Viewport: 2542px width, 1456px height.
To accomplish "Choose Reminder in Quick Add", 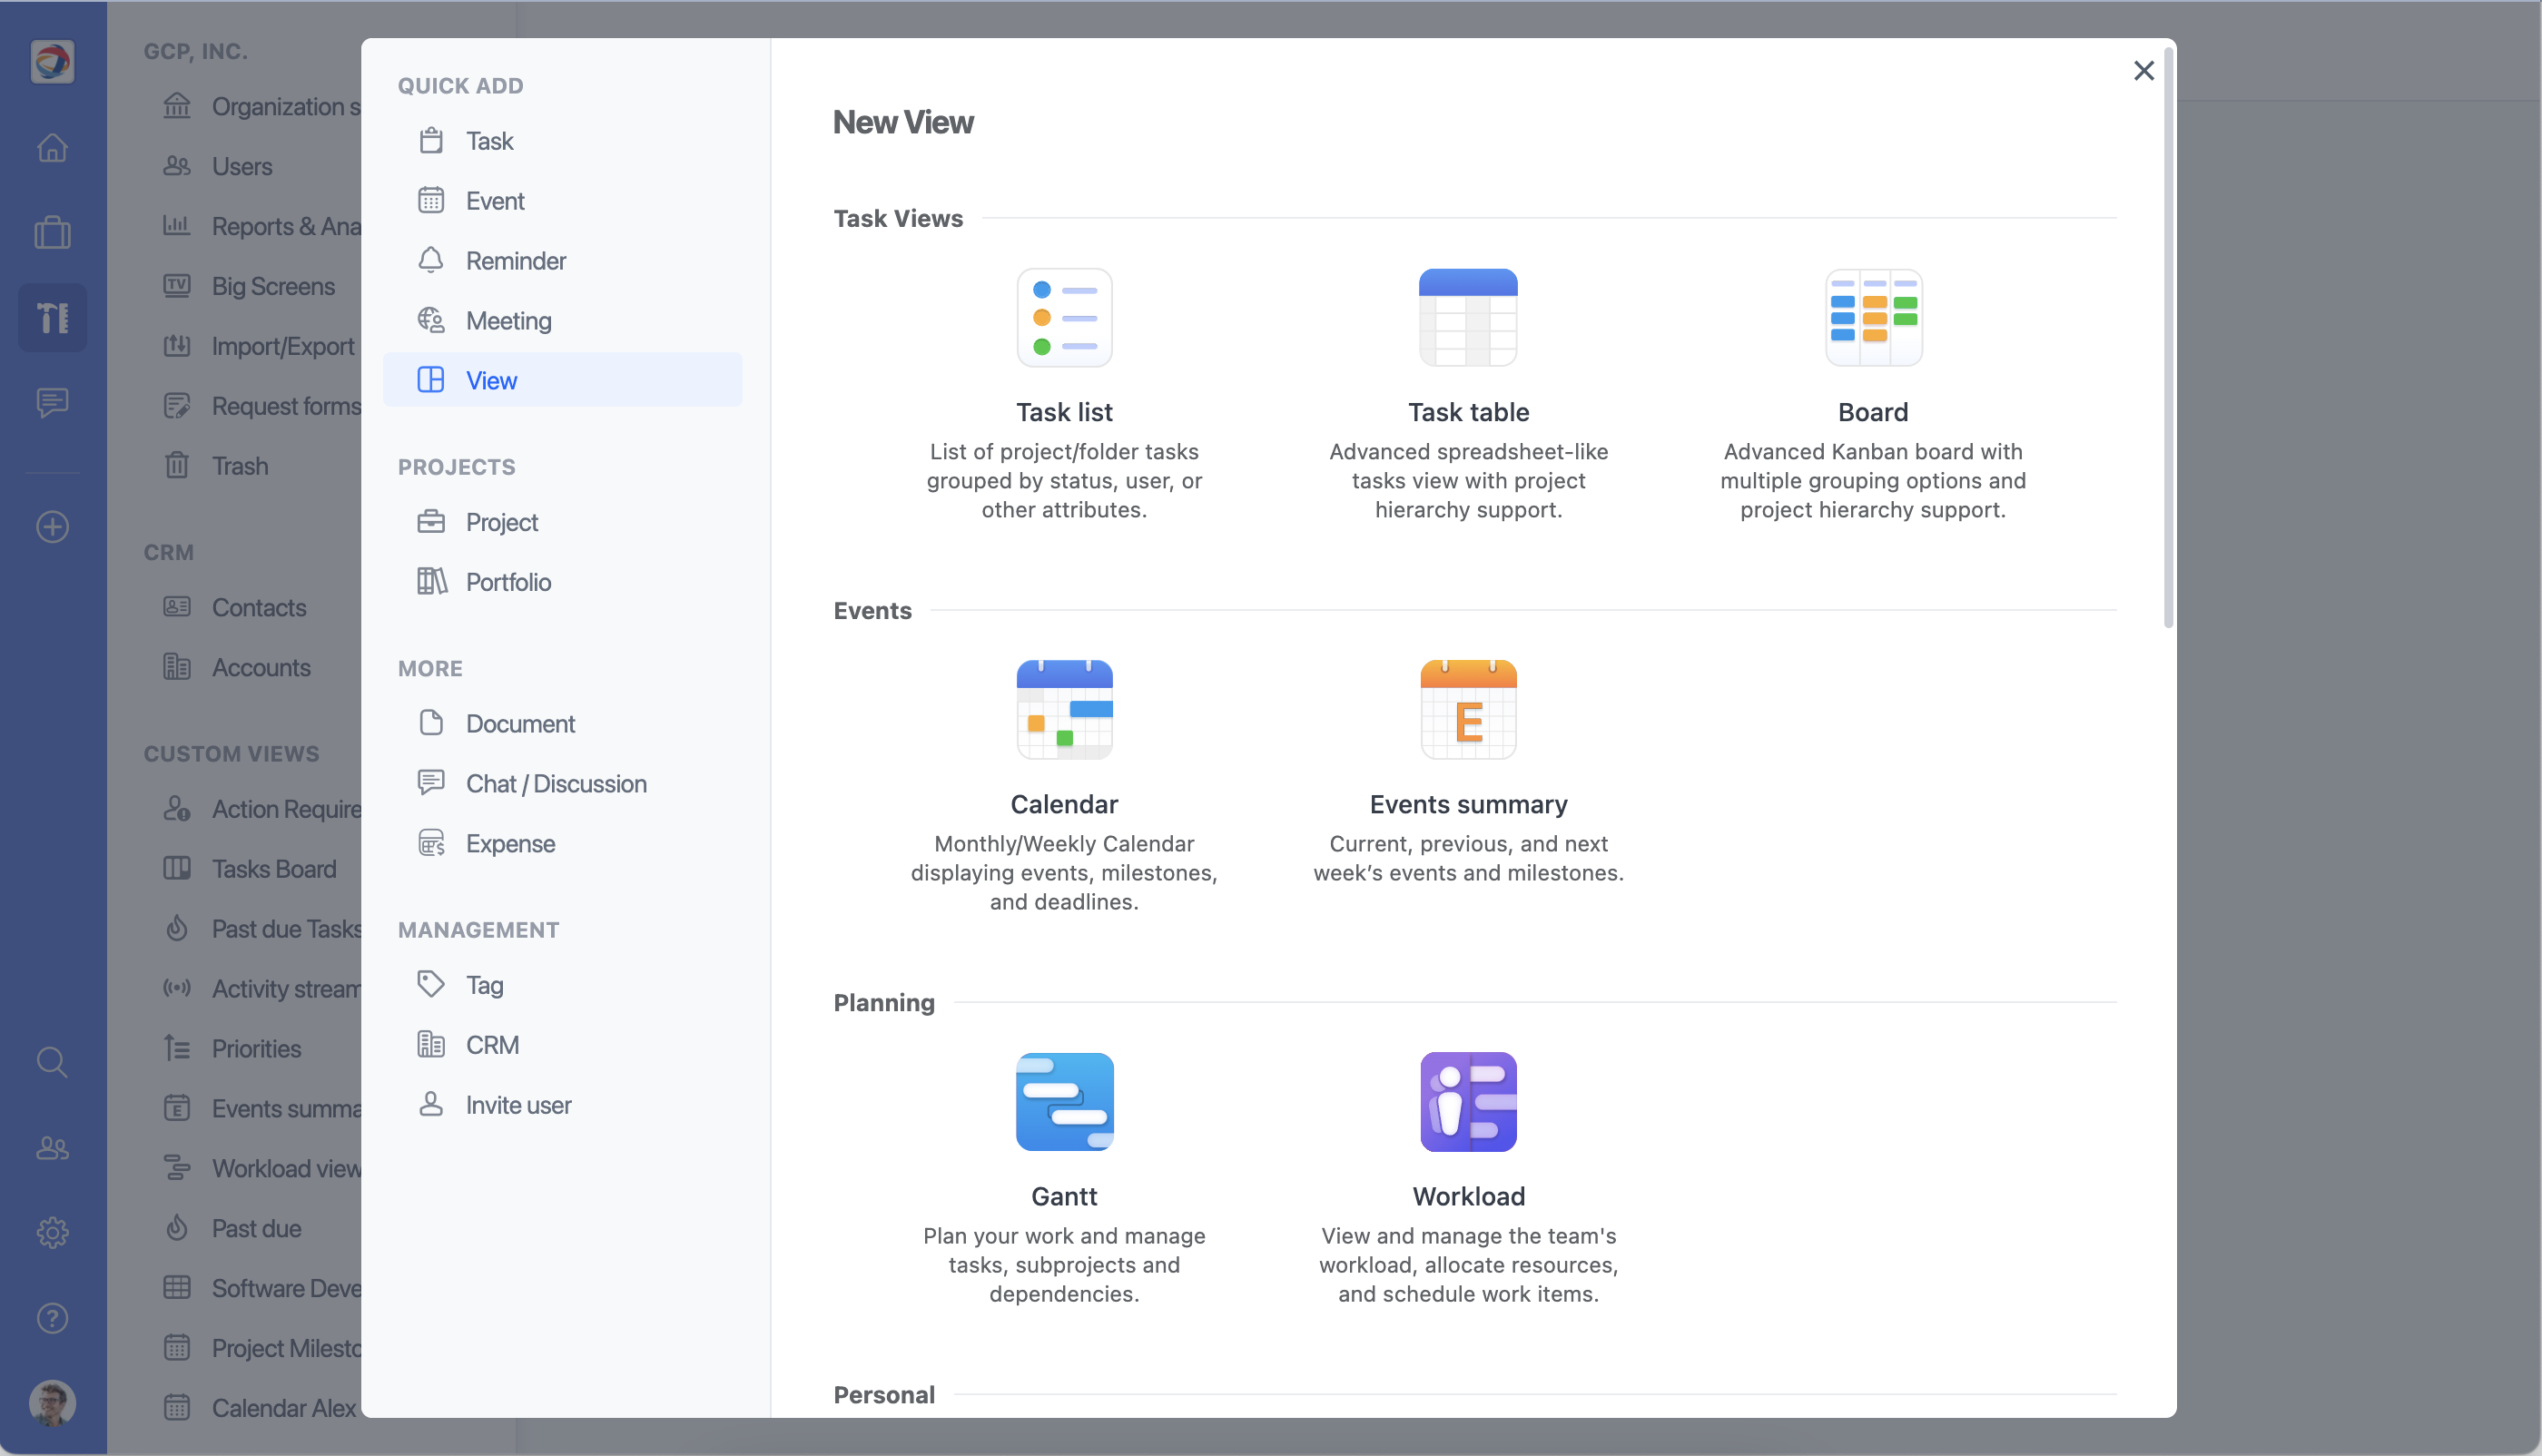I will pyautogui.click(x=562, y=261).
